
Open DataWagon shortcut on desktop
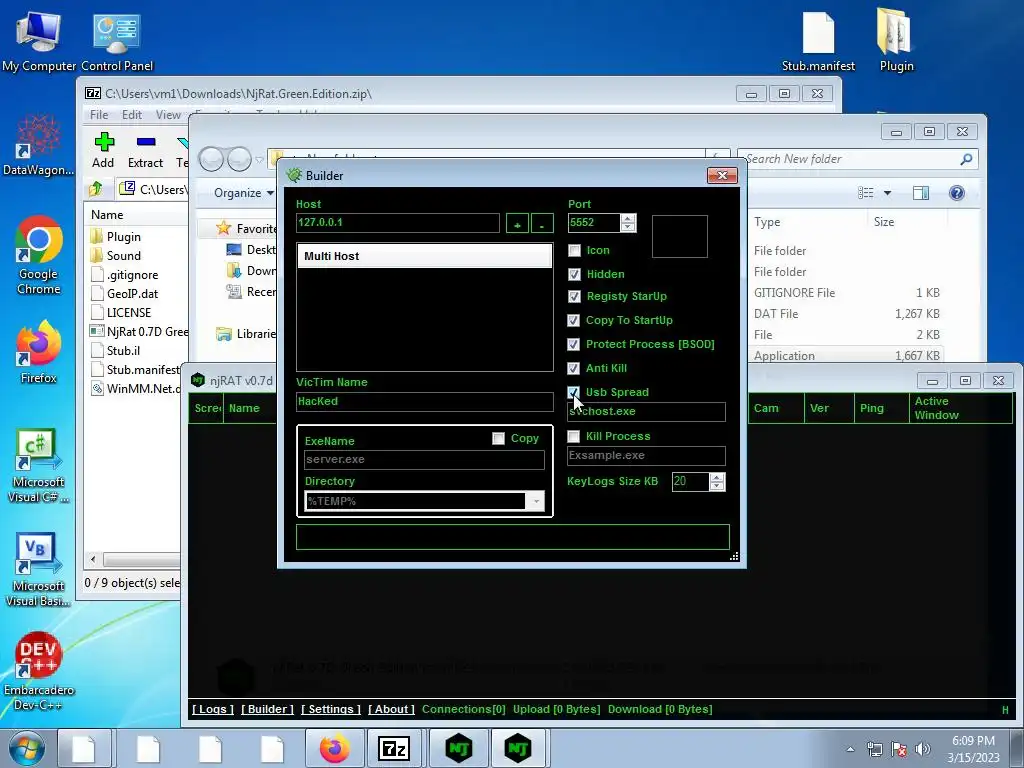[39, 145]
